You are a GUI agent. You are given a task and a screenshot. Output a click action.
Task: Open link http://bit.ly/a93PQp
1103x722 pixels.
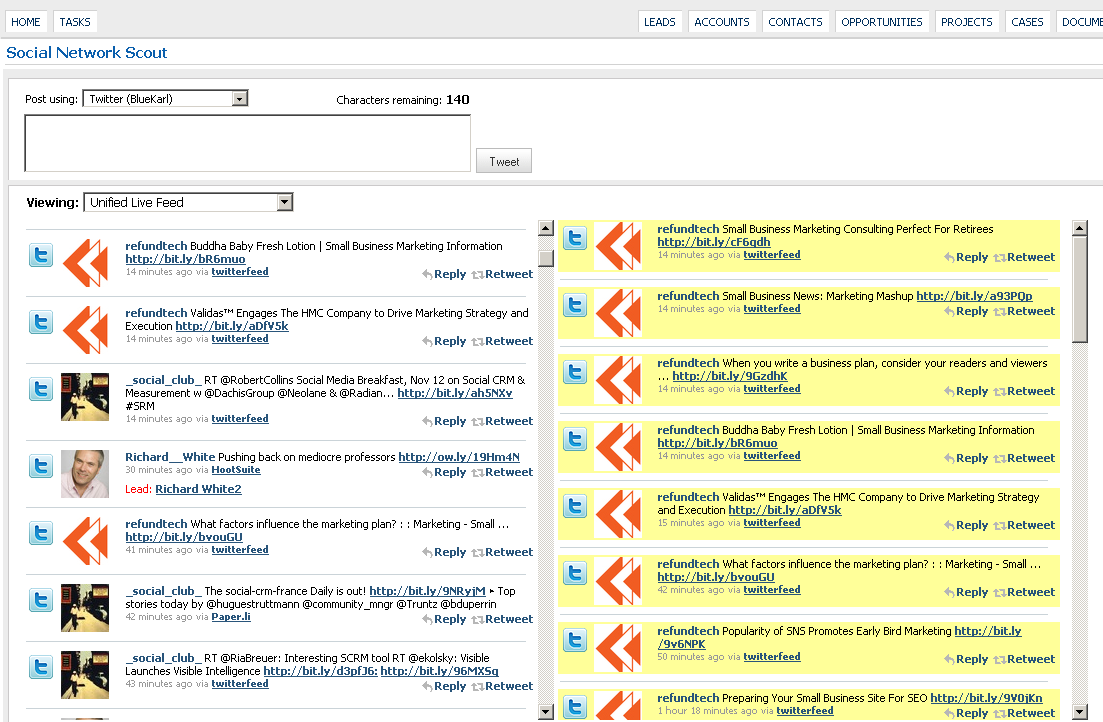[974, 296]
